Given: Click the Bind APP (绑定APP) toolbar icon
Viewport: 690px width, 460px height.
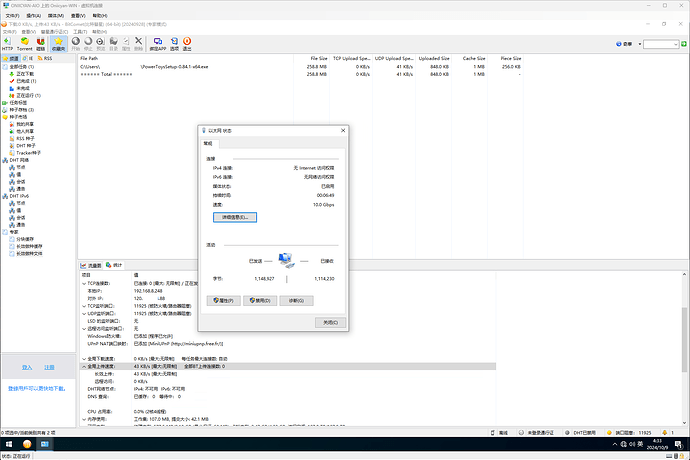Looking at the screenshot, I should click(158, 44).
